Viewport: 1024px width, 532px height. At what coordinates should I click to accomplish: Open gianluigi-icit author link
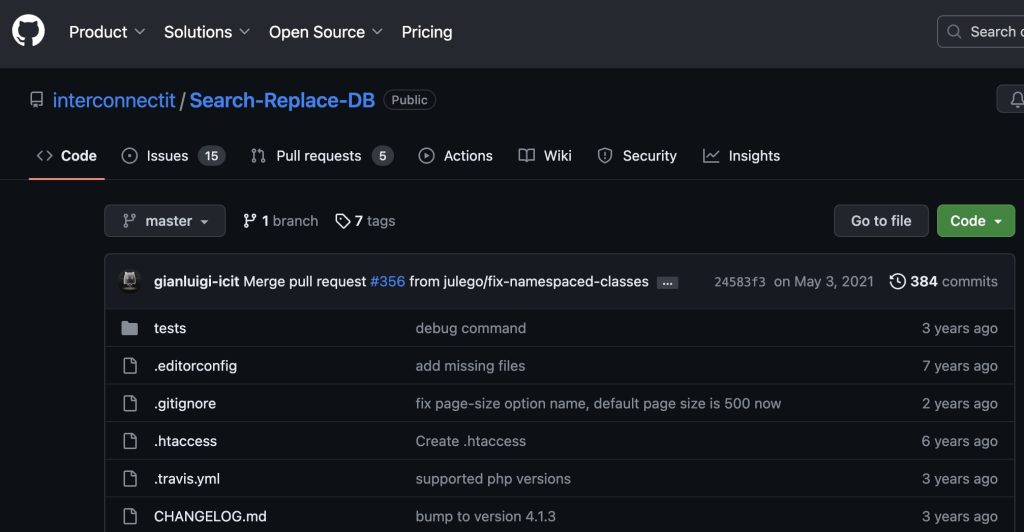[197, 281]
